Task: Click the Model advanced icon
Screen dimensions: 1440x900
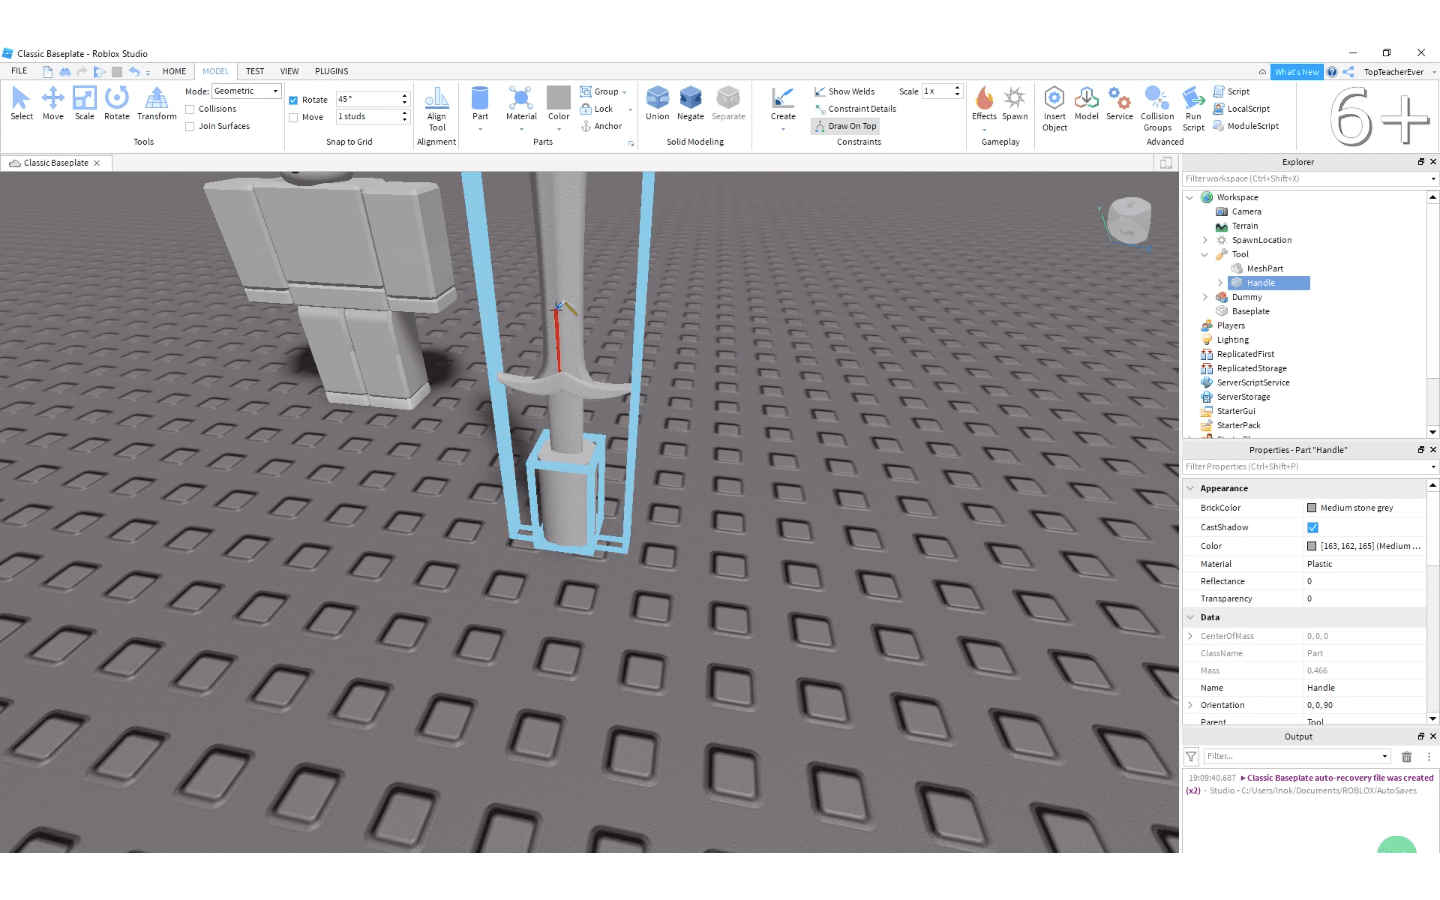Action: (x=1087, y=103)
